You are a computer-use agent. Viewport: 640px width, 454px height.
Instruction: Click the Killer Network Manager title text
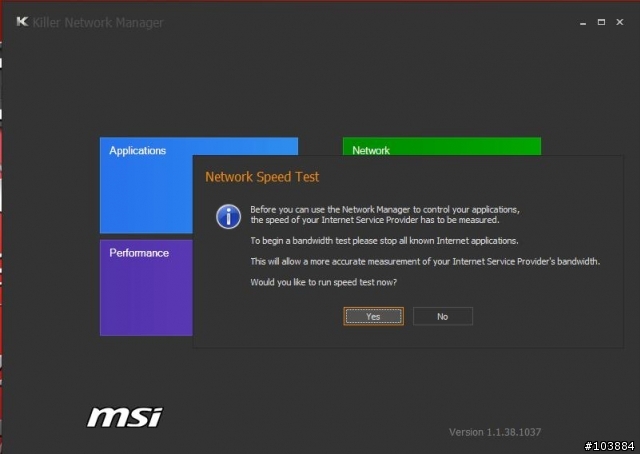point(98,22)
